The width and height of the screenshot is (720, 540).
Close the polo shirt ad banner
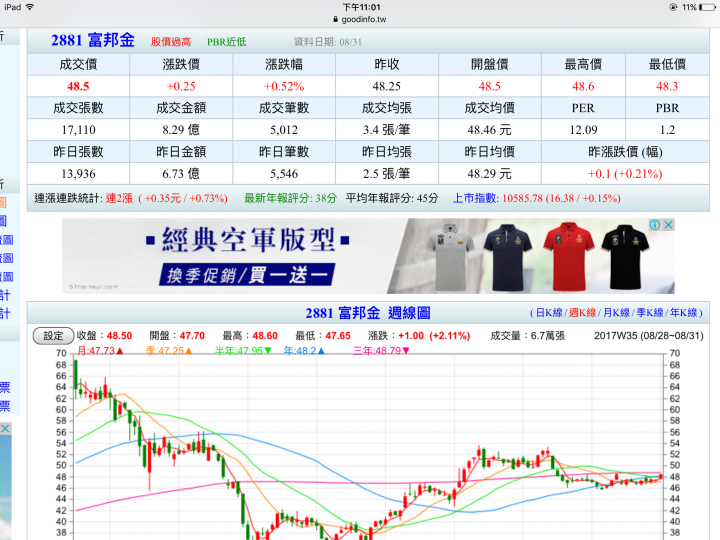[668, 225]
